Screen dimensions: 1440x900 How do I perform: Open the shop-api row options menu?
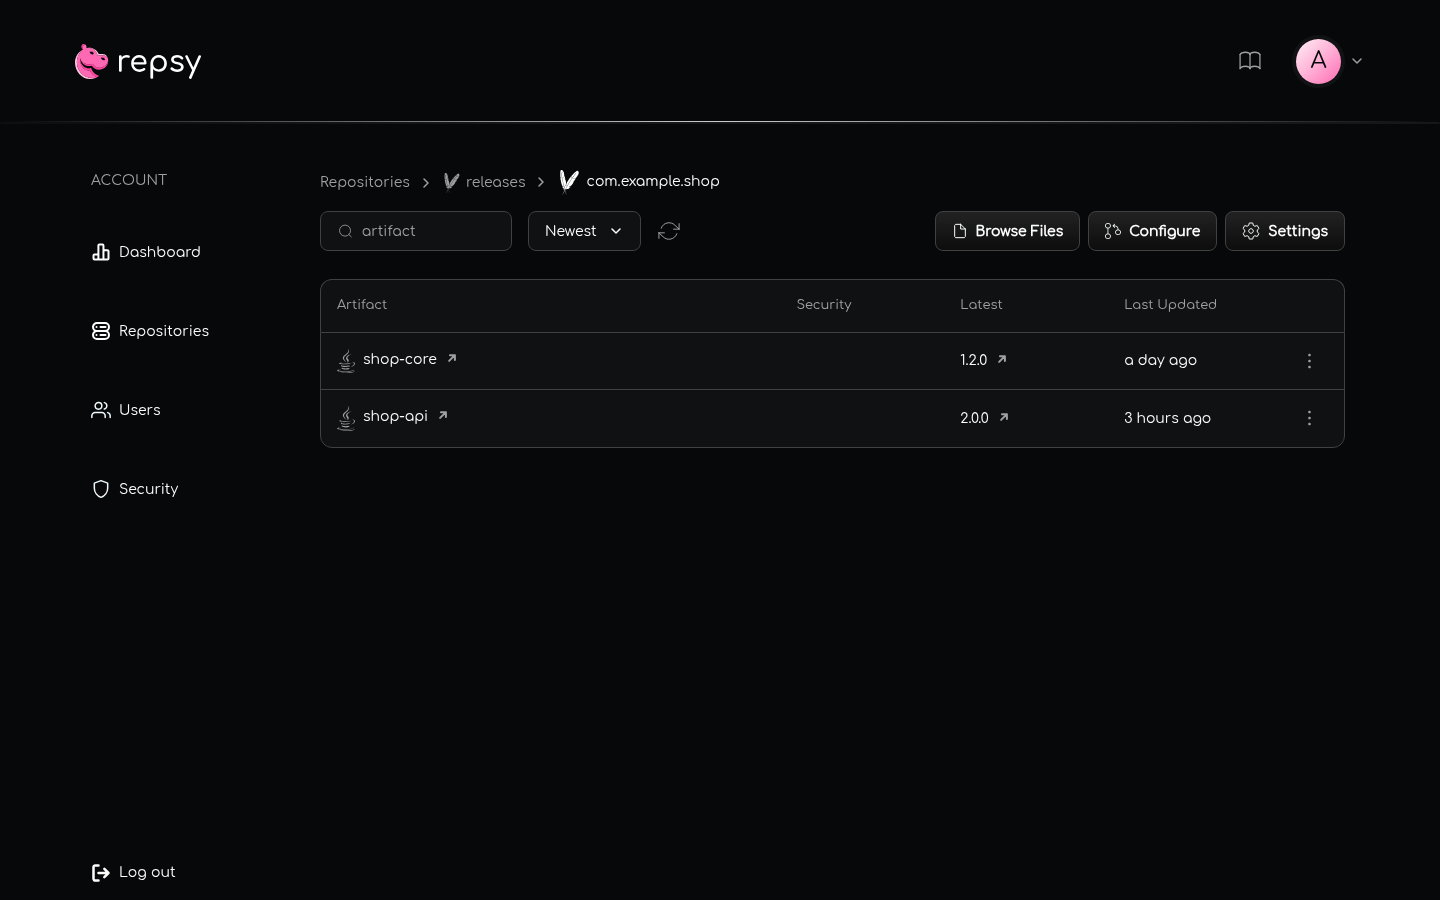[1309, 418]
